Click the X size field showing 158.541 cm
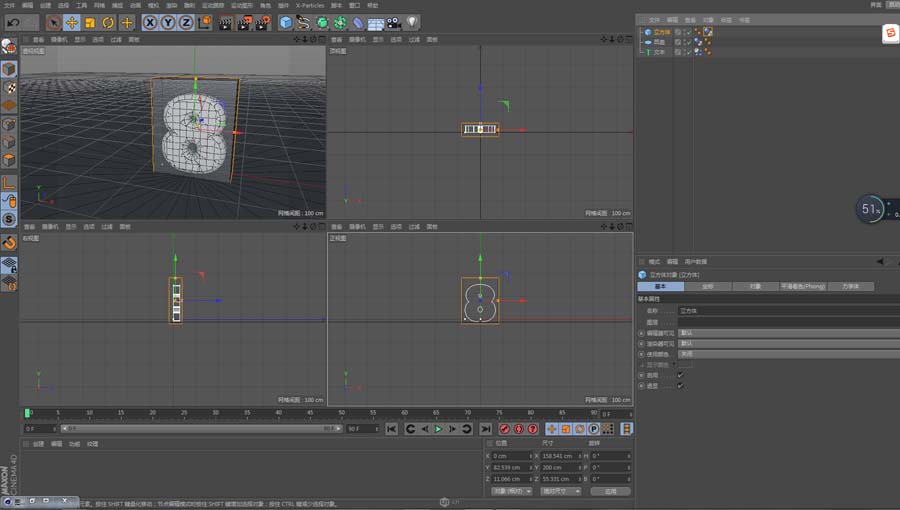This screenshot has width=900, height=510. pos(560,455)
